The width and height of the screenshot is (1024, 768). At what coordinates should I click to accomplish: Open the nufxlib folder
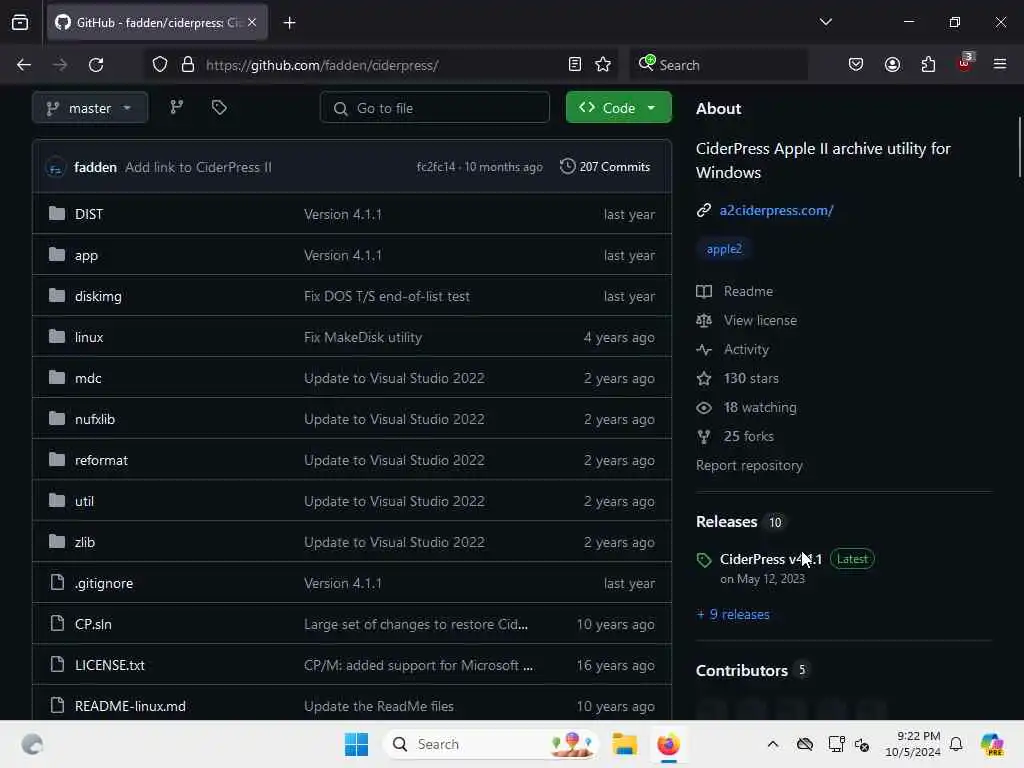(95, 419)
